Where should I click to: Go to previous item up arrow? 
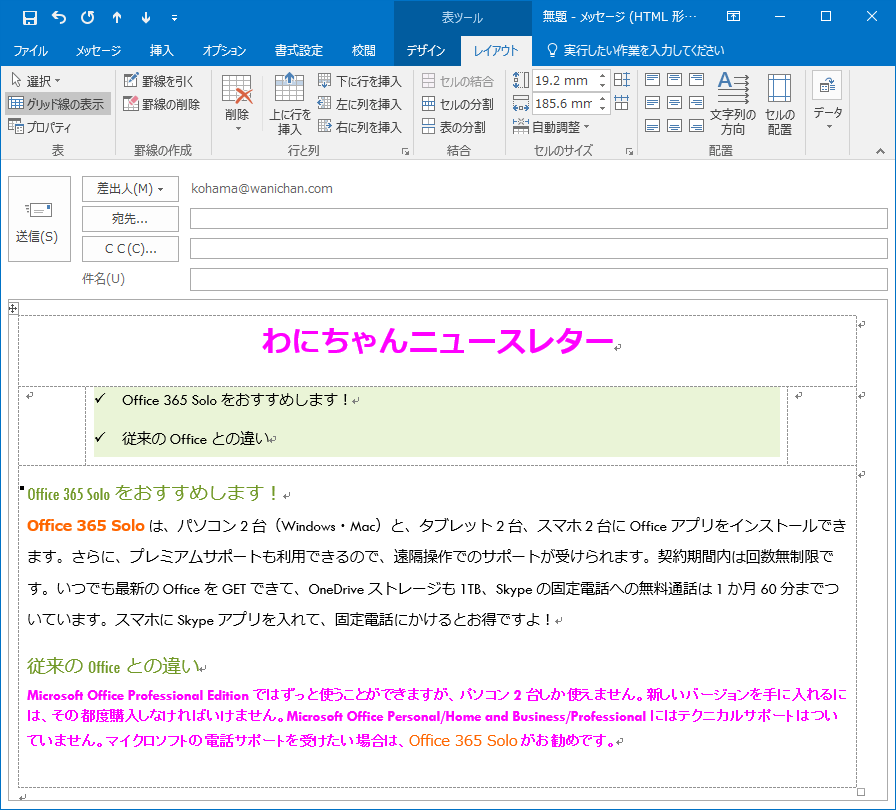[x=117, y=18]
